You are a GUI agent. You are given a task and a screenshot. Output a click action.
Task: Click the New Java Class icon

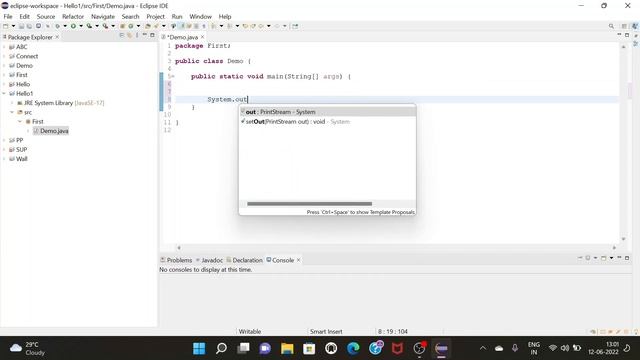coord(131,26)
